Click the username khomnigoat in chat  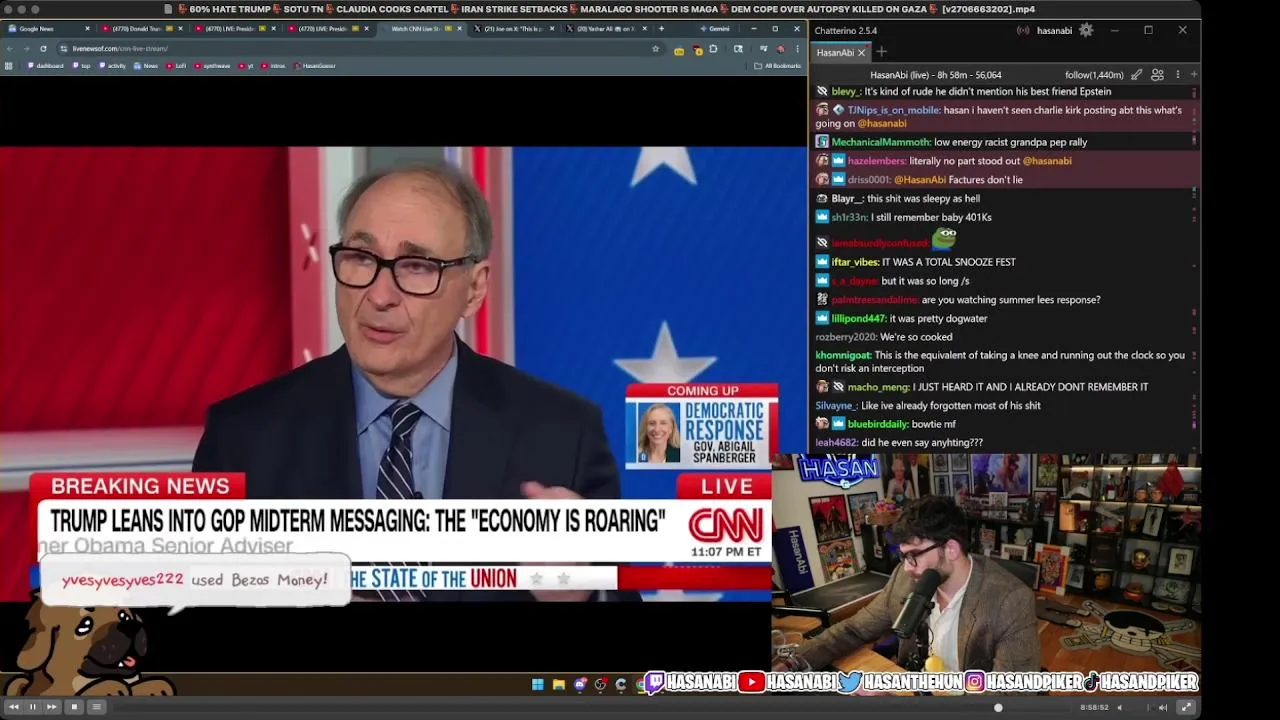coord(843,355)
